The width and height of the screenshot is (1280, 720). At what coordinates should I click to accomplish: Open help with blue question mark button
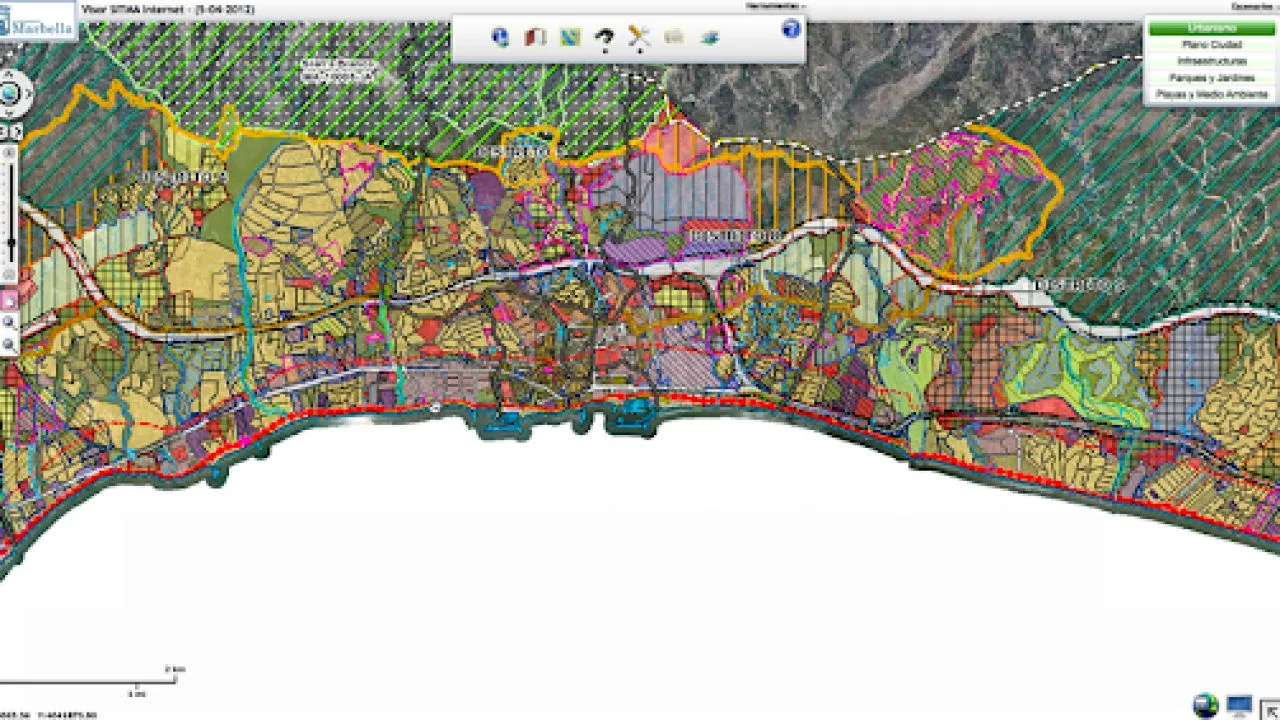click(791, 29)
